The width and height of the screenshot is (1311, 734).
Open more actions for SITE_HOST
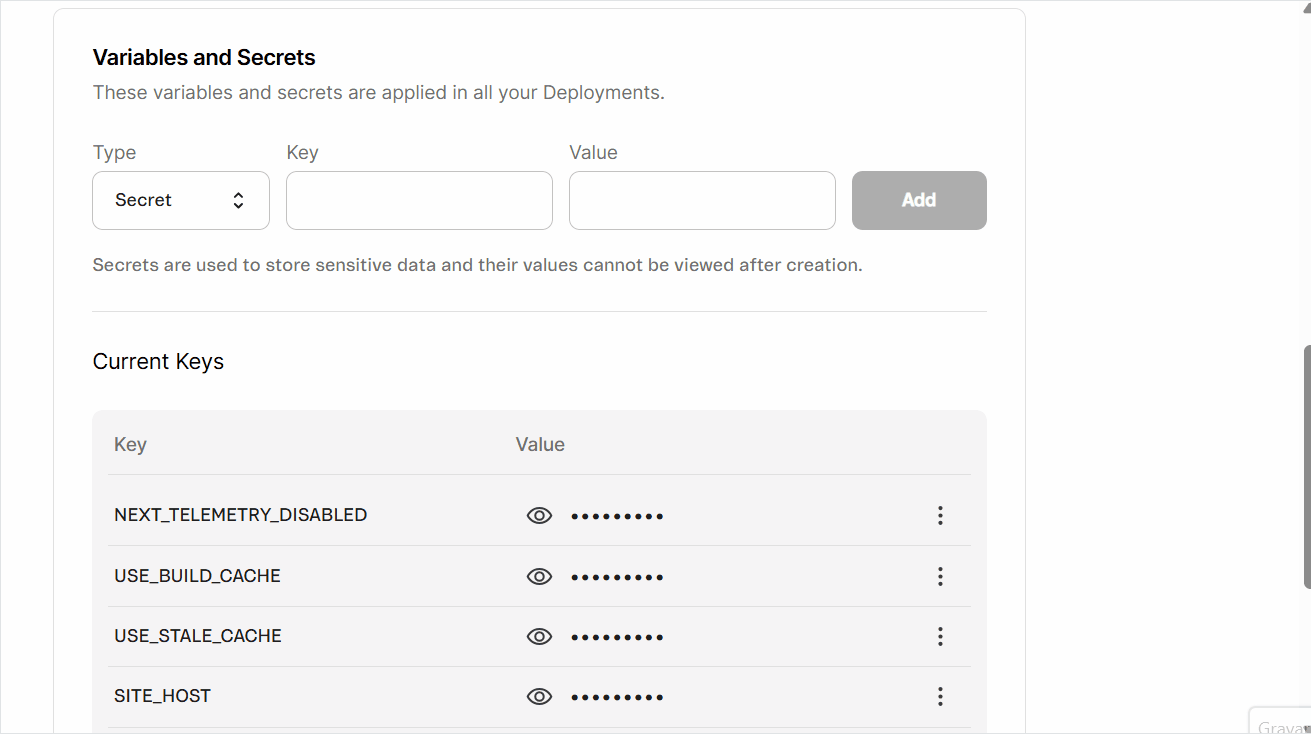coord(940,697)
